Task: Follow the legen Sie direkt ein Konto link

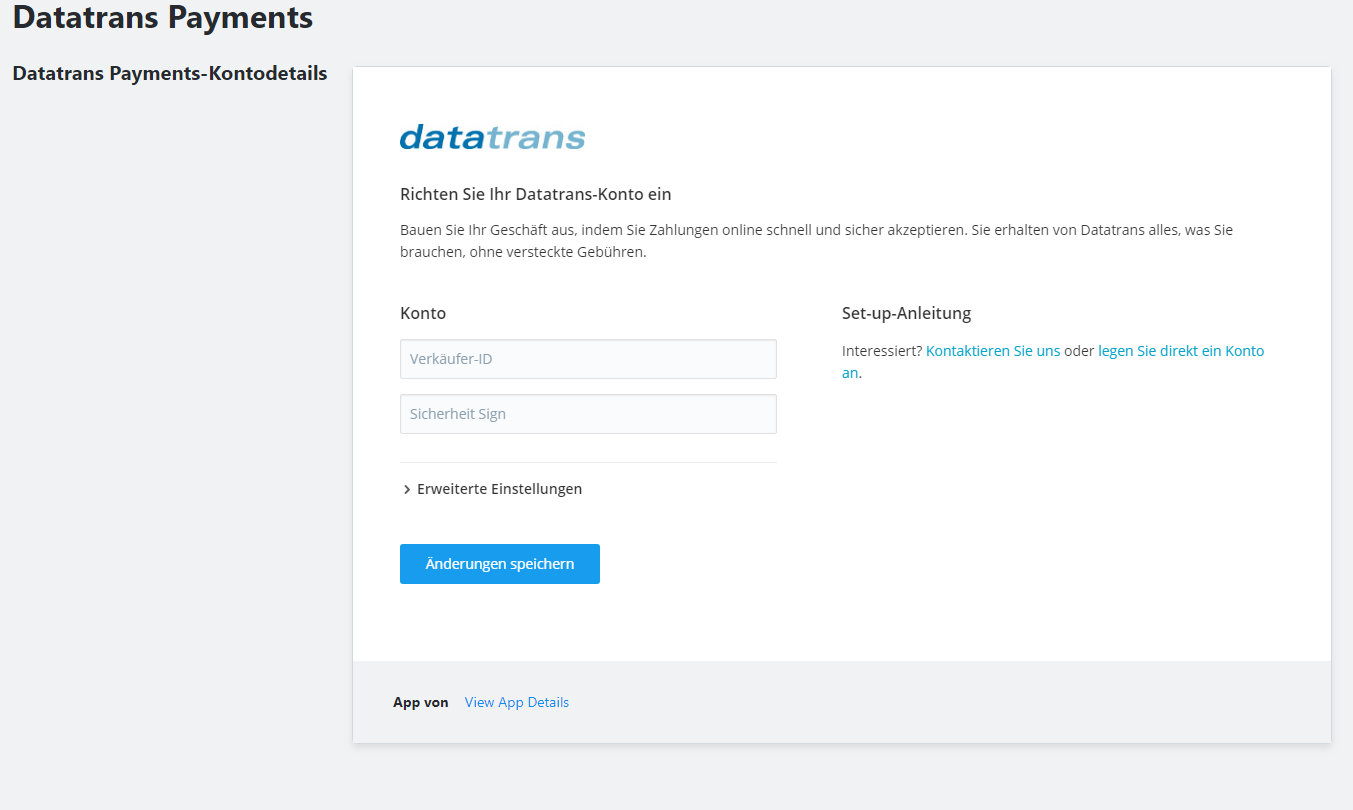Action: point(1180,351)
